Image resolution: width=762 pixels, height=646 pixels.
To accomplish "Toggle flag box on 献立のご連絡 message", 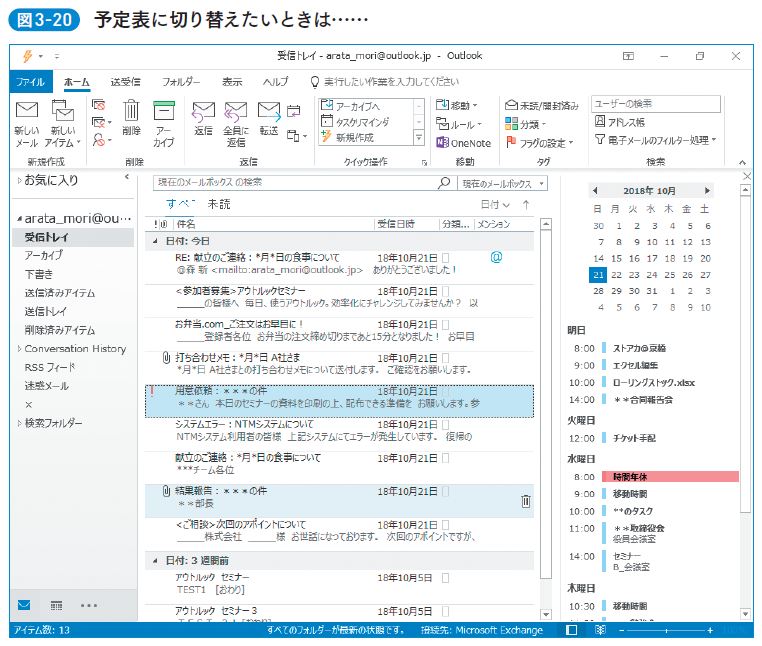I will pyautogui.click(x=445, y=458).
